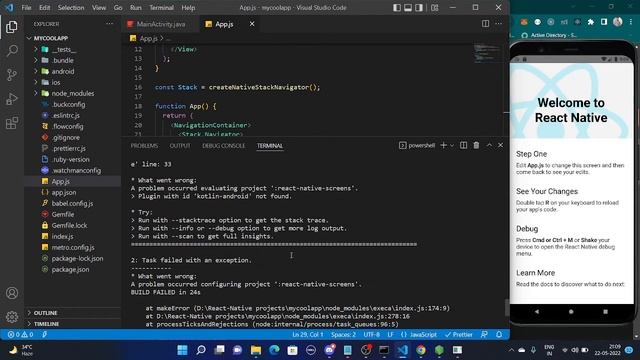
Task: Open editor more actions ellipsis
Action: point(498,24)
